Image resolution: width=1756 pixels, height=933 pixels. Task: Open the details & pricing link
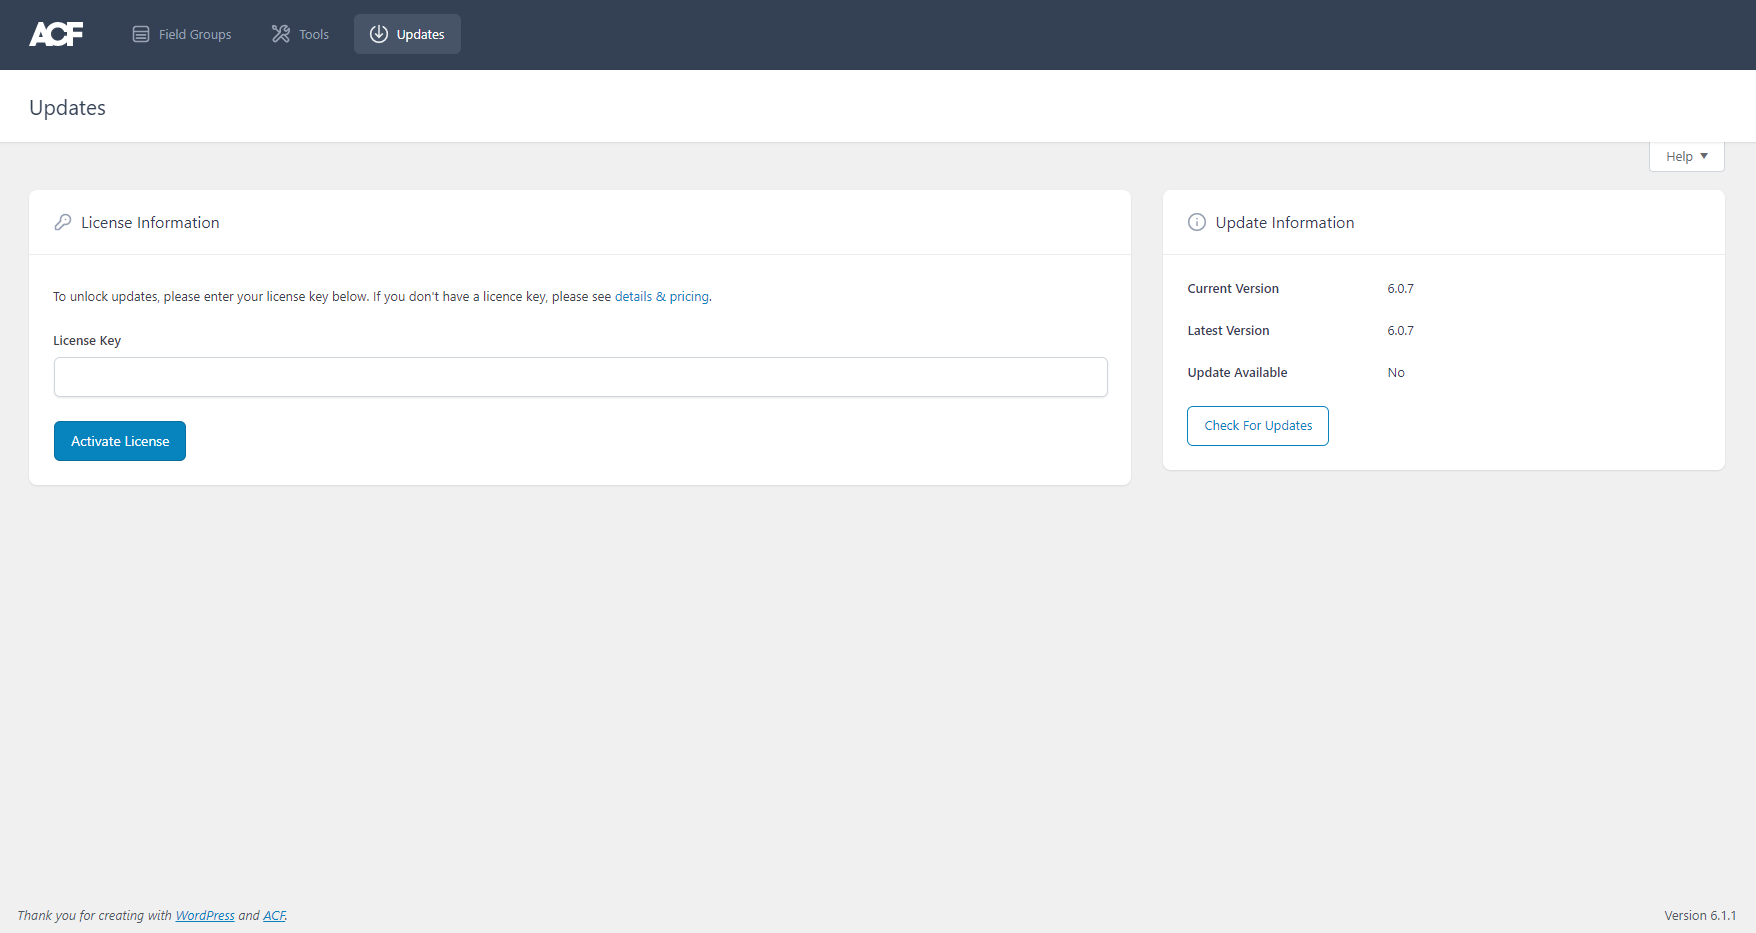(661, 297)
